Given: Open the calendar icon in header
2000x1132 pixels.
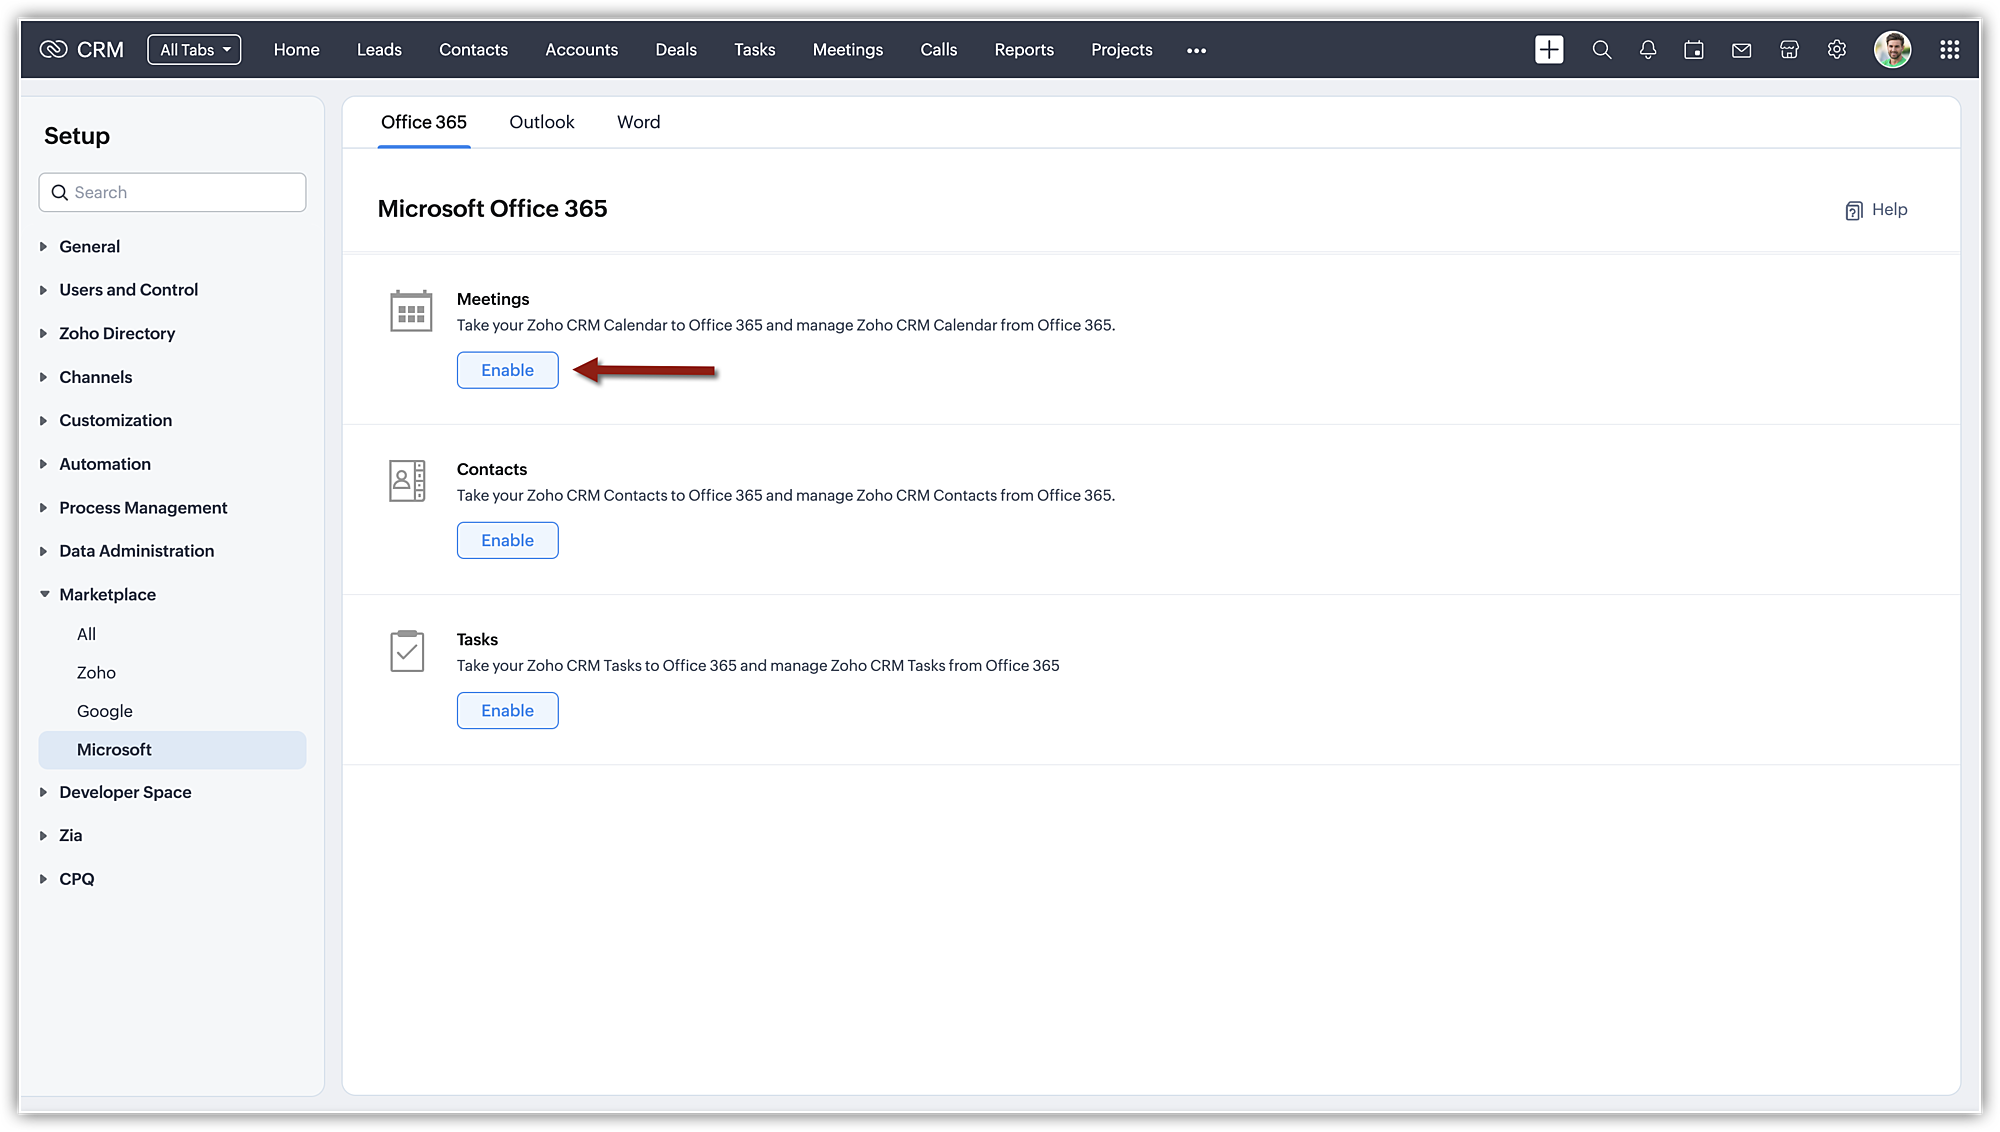Looking at the screenshot, I should 1694,49.
